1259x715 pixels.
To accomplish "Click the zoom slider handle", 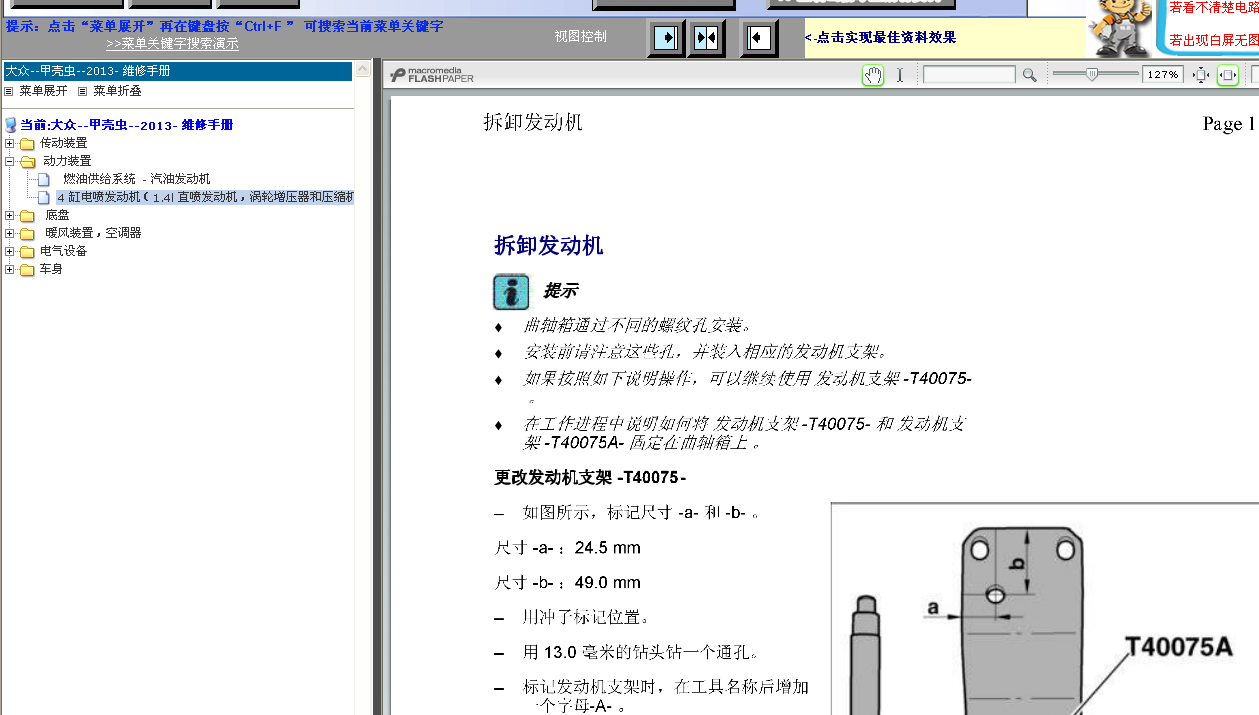I will point(1092,74).
